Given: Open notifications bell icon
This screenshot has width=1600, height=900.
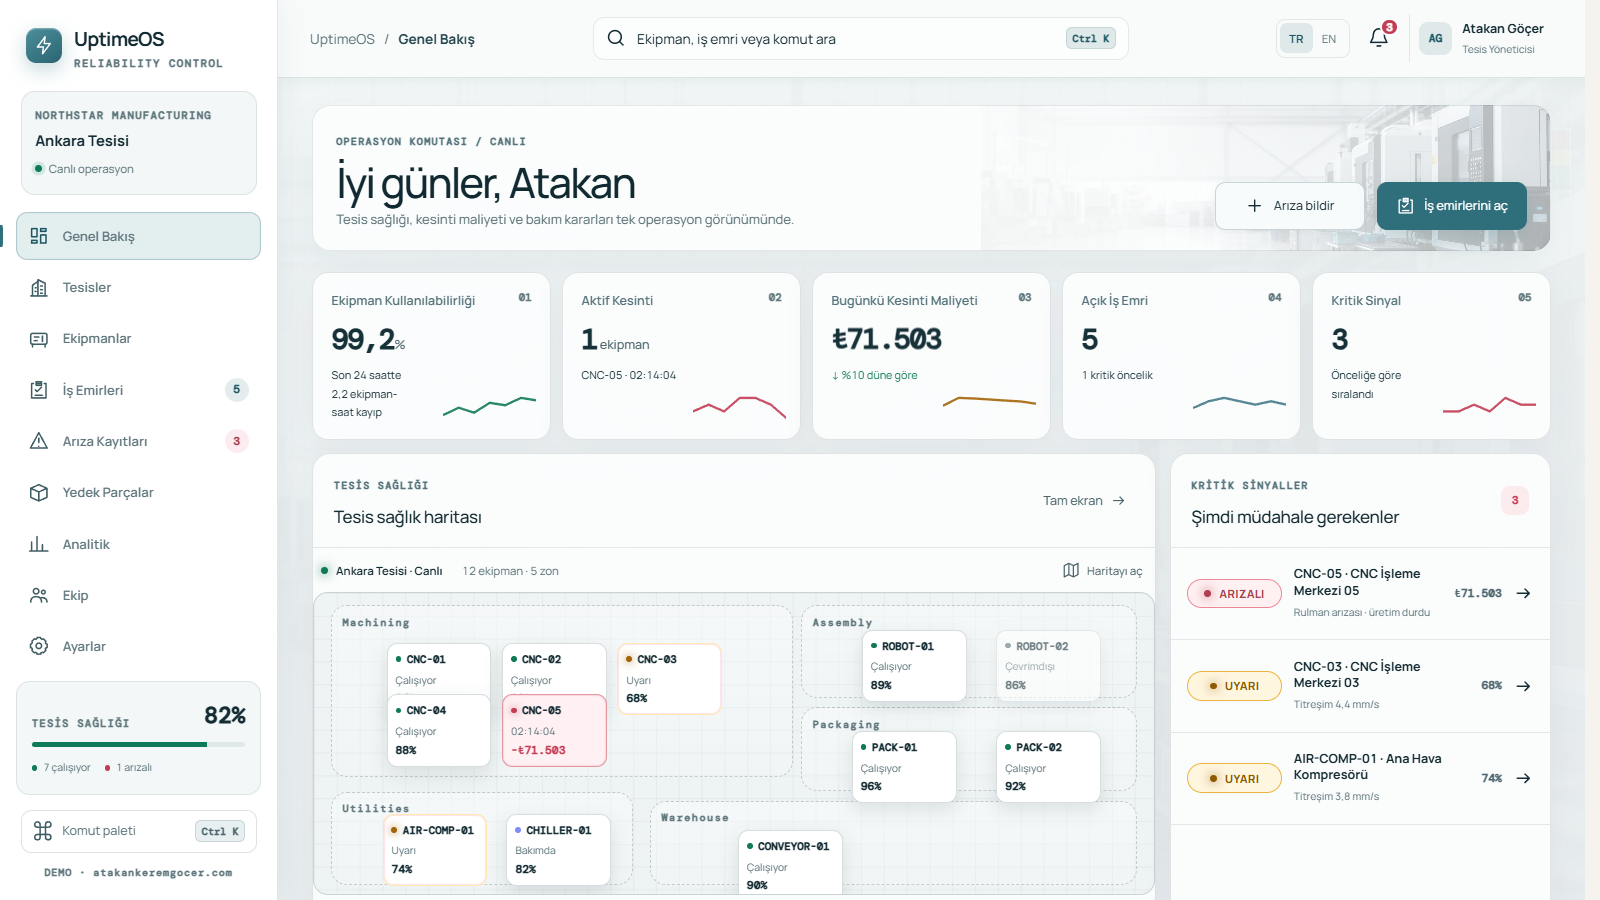Looking at the screenshot, I should [1379, 38].
